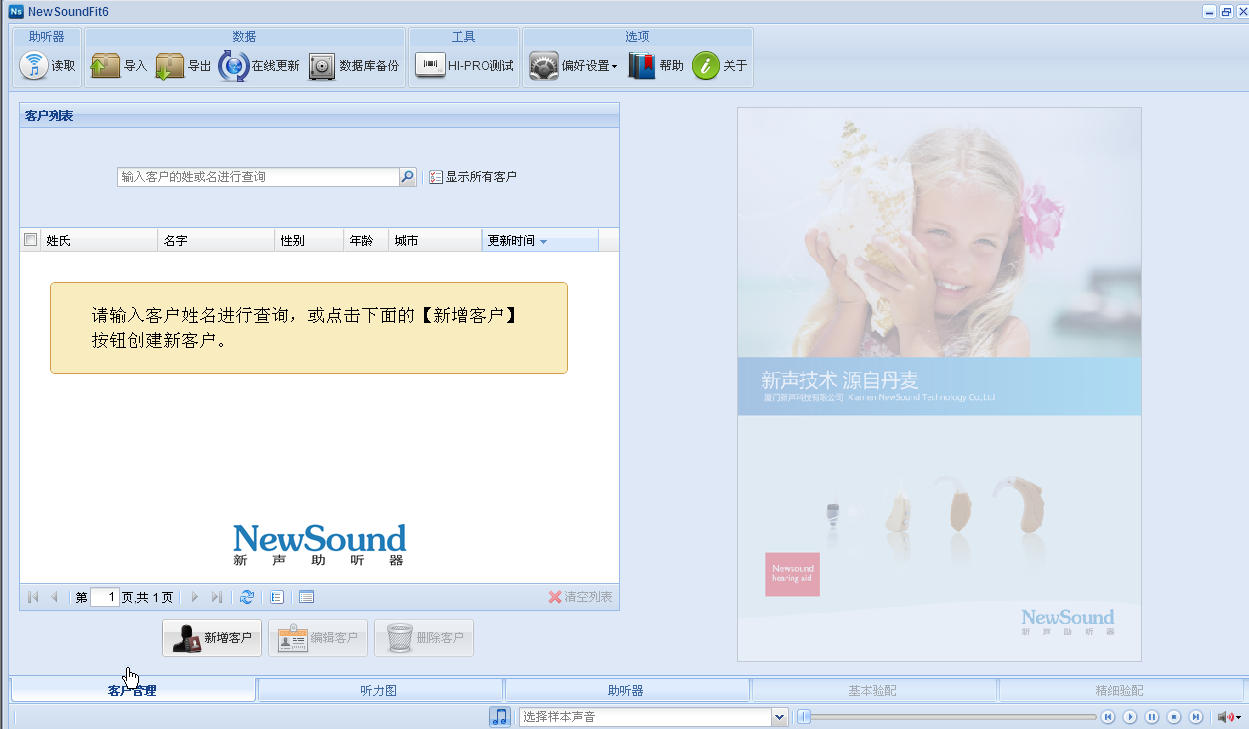Click the 导出 export icon
The width and height of the screenshot is (1249, 729).
click(170, 66)
